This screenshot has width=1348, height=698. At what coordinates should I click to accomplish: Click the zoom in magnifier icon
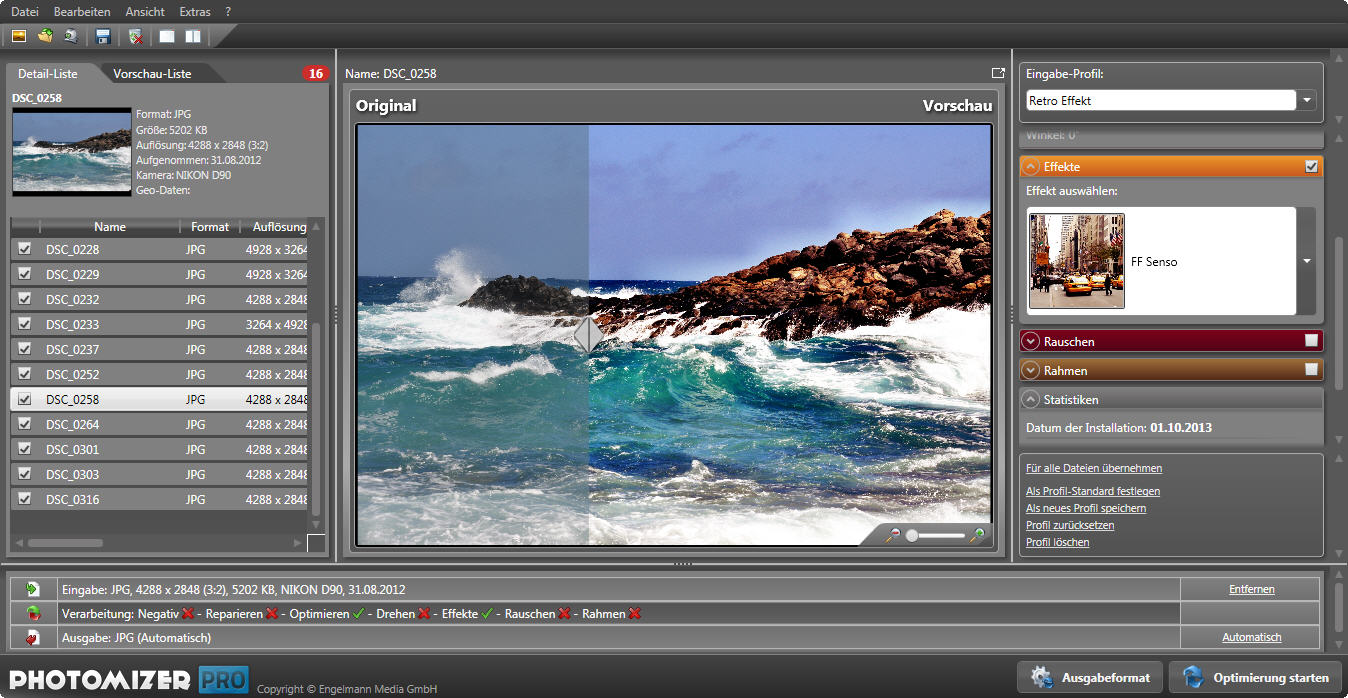point(978,536)
